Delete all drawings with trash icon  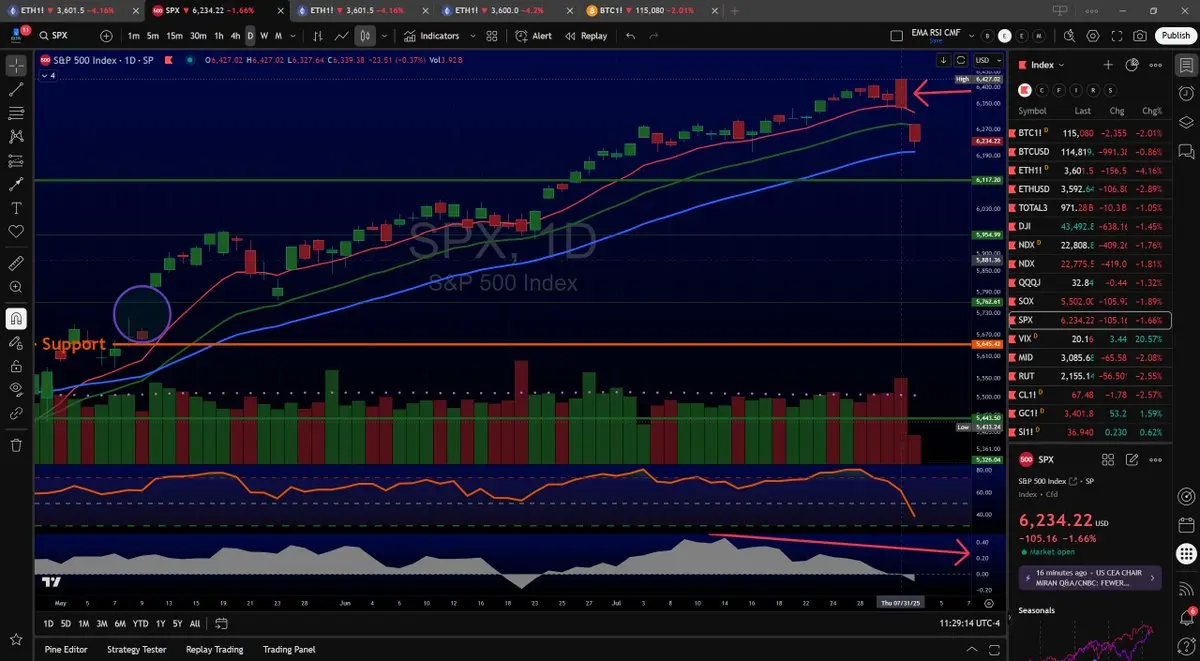[16, 445]
